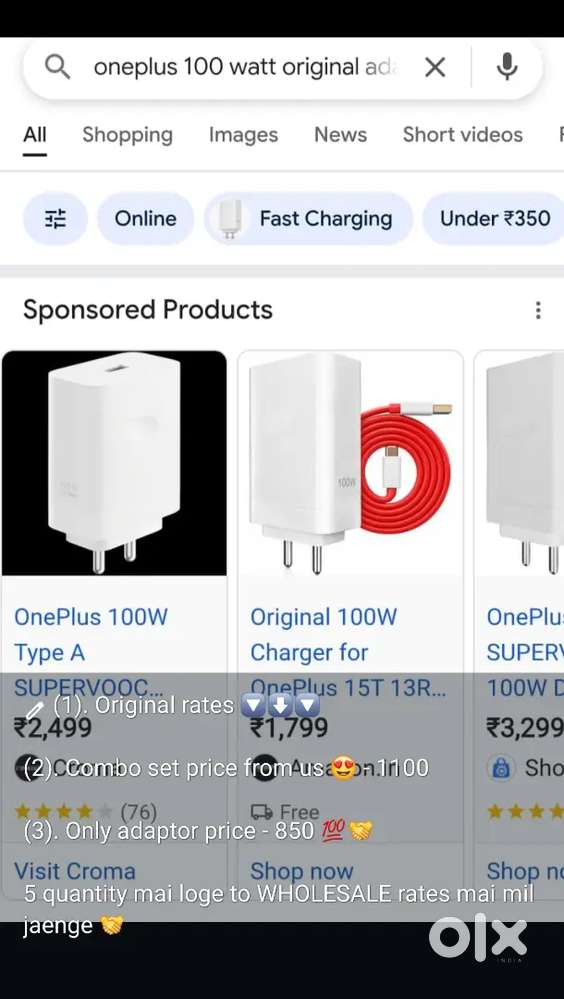Clear the search query with X
Screen dimensions: 564x999
click(435, 67)
